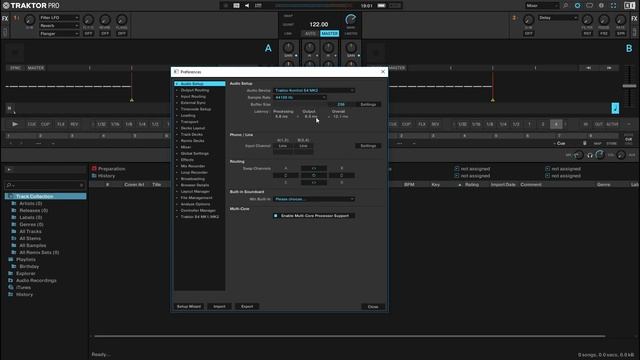
Task: Click the headphones icon in the mixer strip
Action: pos(590,155)
